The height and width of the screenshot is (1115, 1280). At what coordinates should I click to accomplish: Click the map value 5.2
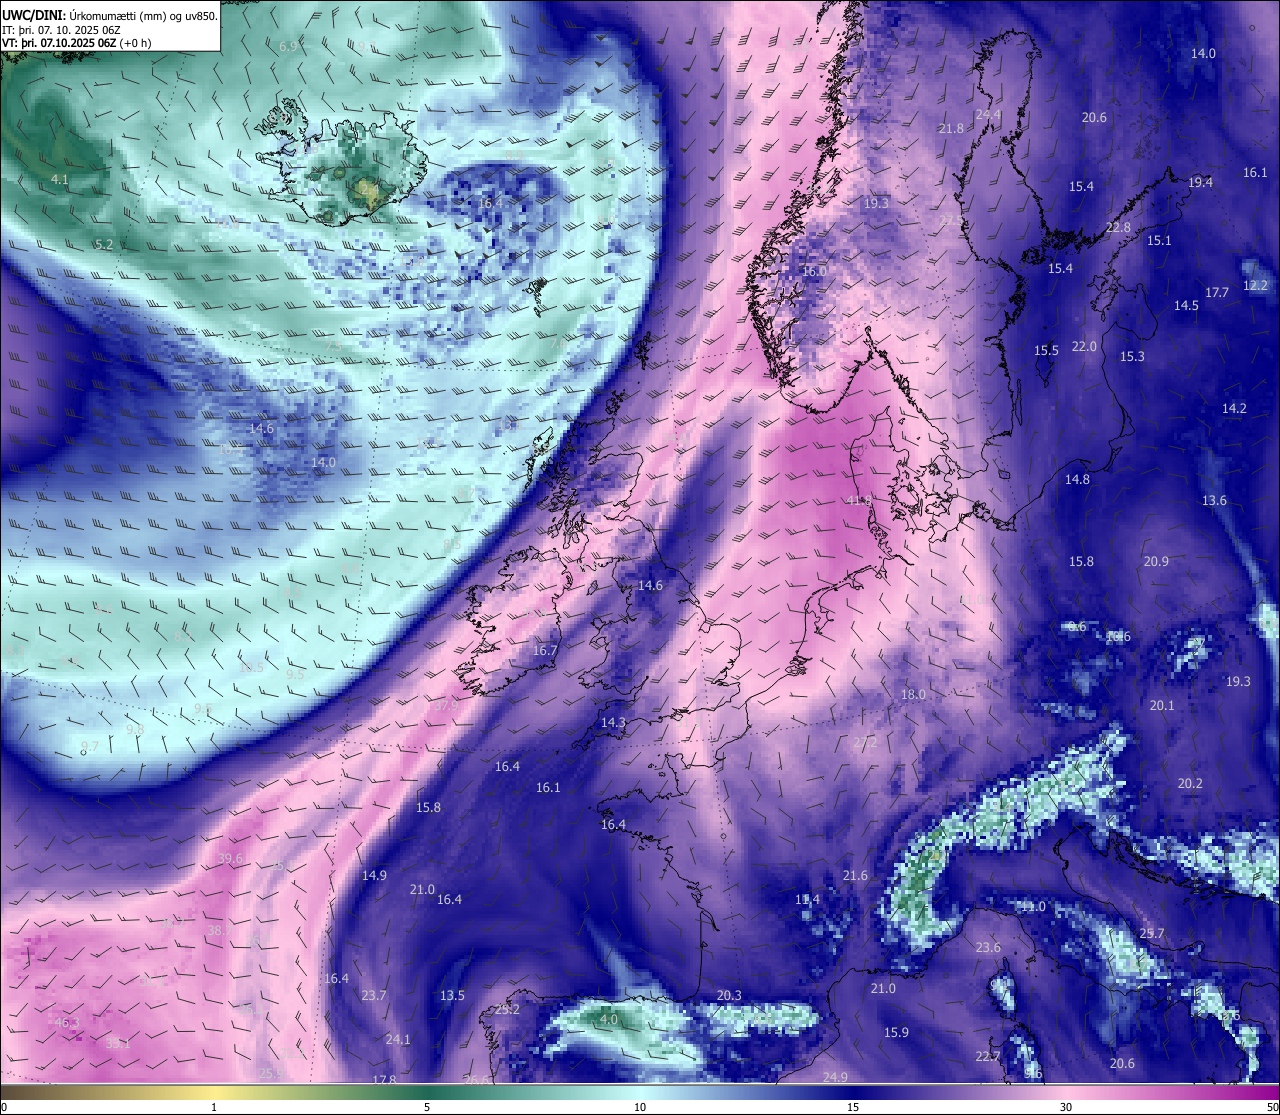pos(104,244)
